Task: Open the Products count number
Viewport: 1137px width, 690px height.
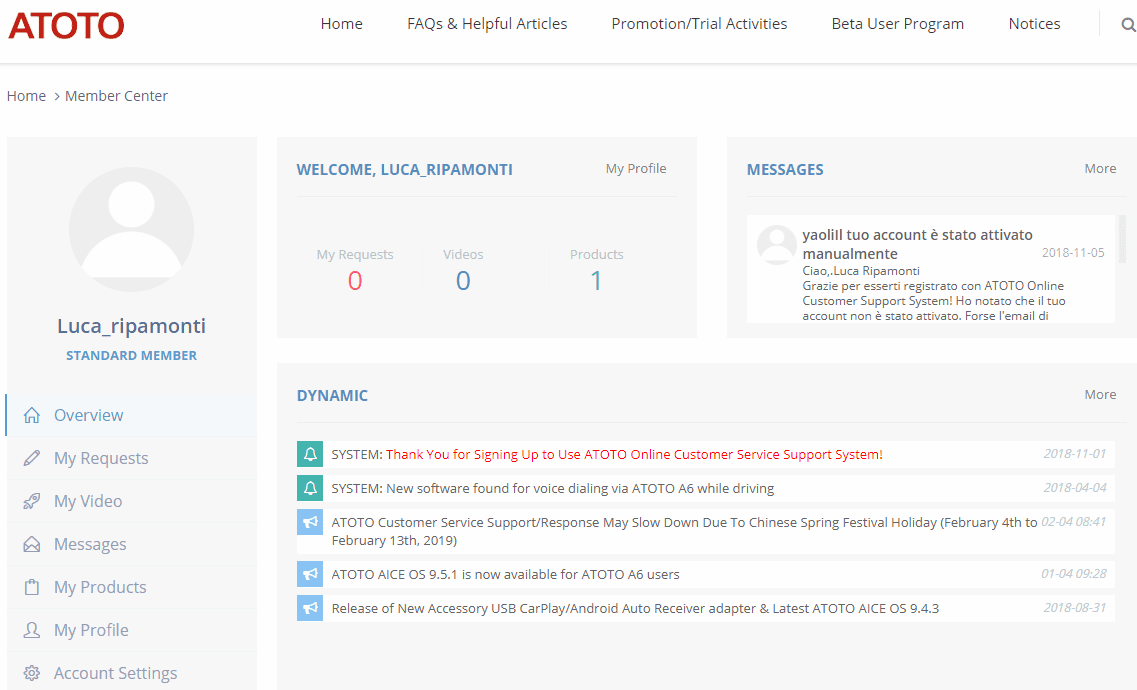Action: (596, 281)
